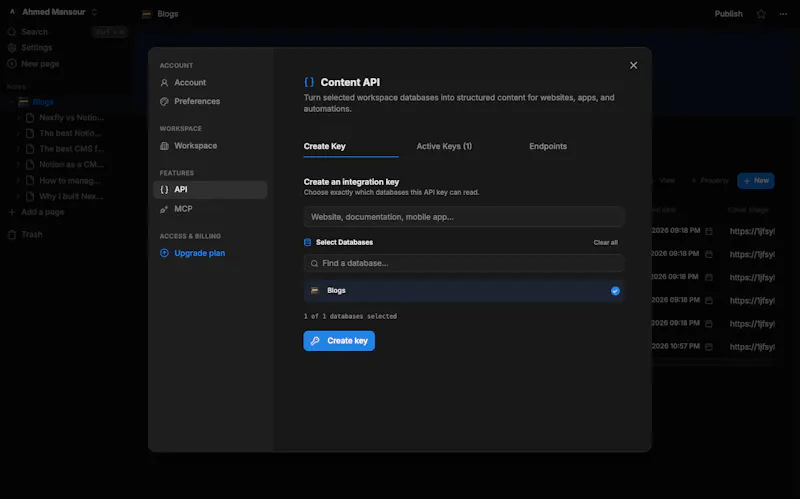Click the Blogs database row icon
800x499 pixels.
point(315,290)
